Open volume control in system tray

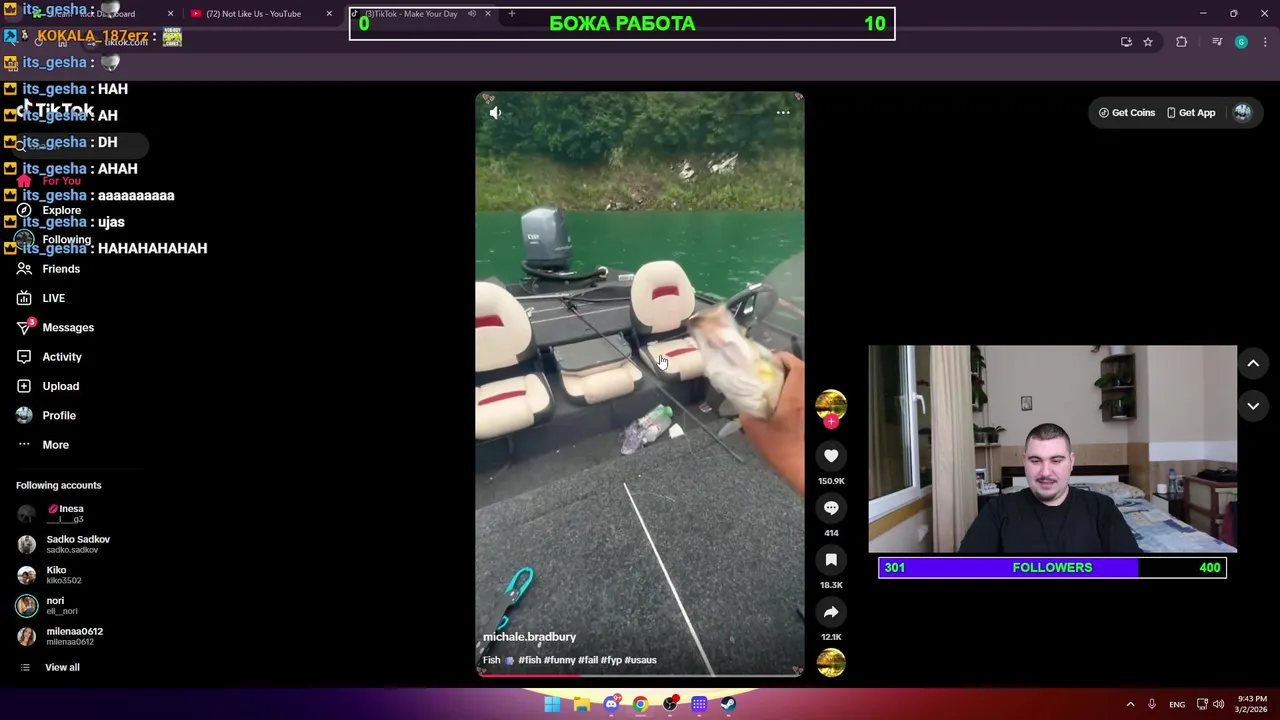[x=1218, y=704]
